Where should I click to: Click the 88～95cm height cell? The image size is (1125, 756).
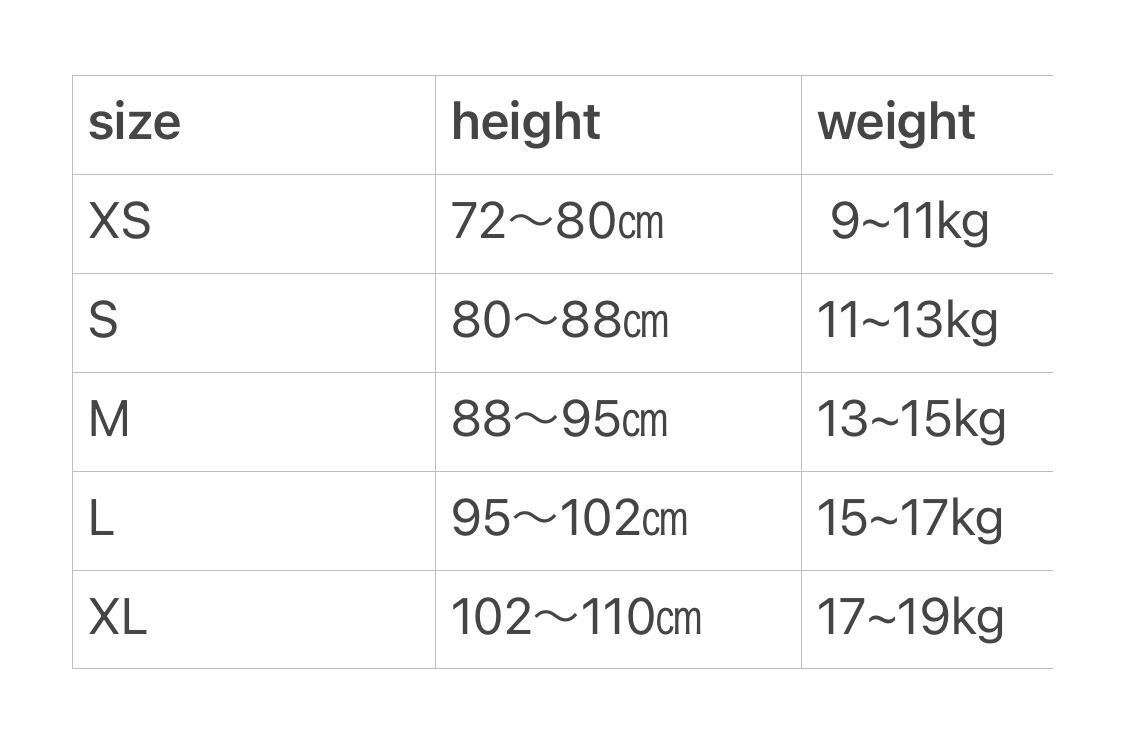tap(559, 420)
